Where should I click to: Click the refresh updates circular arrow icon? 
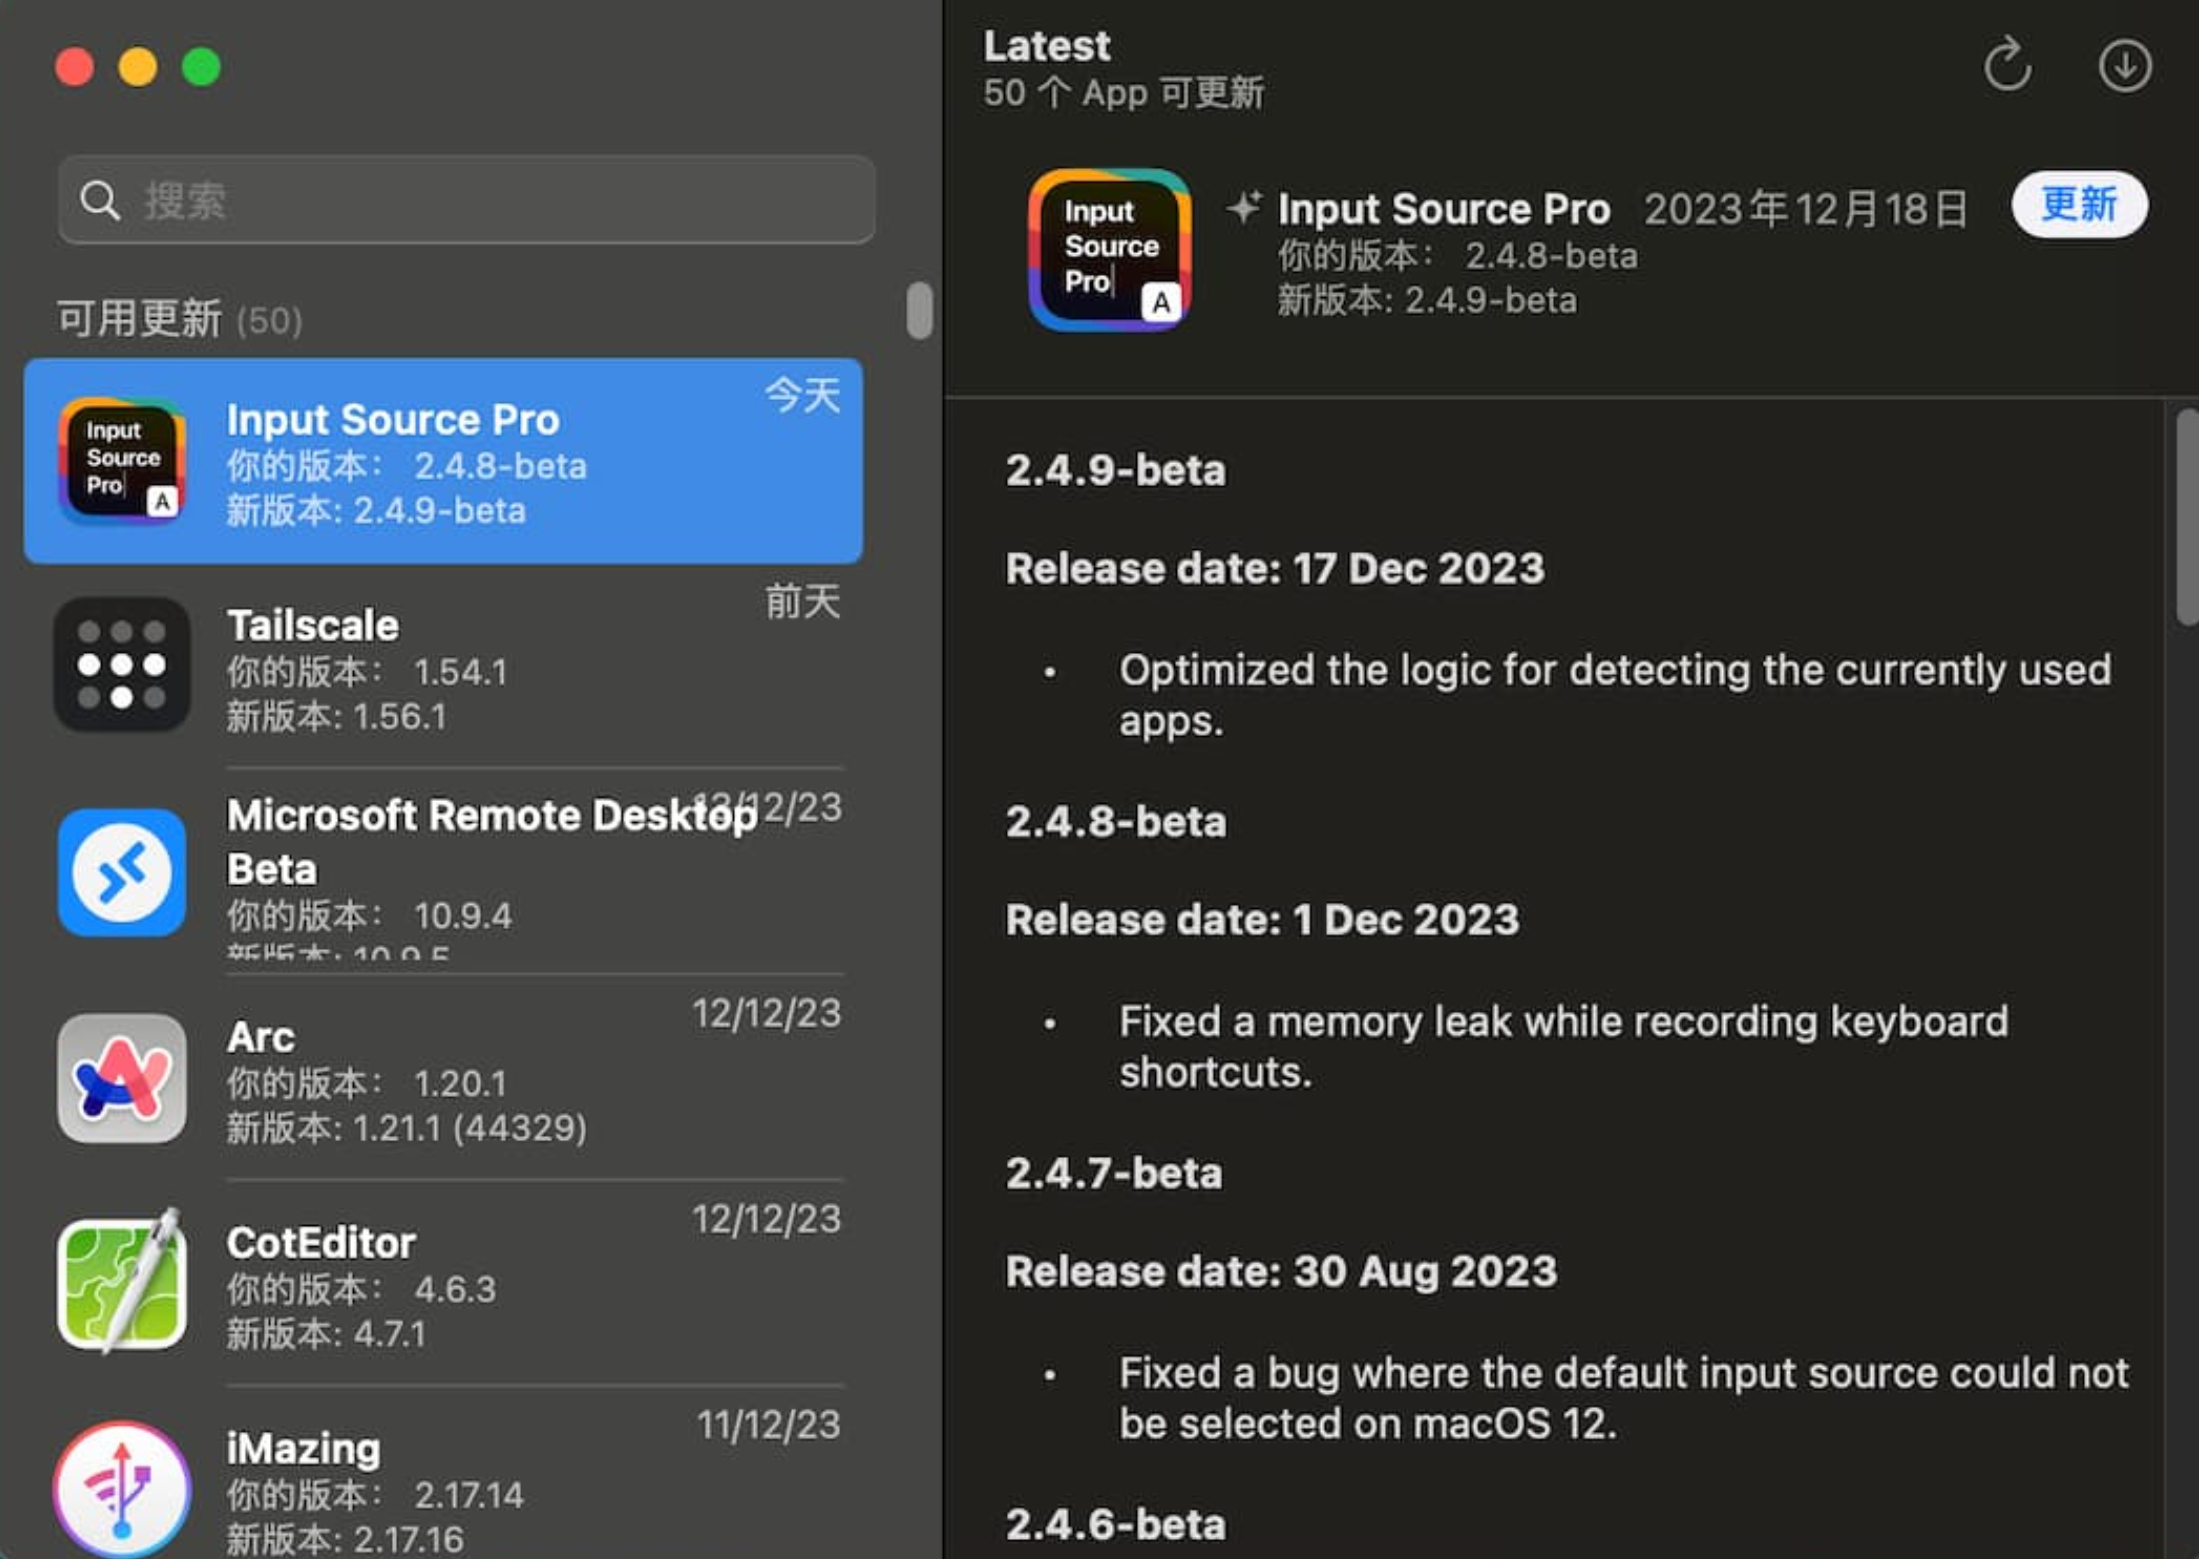[x=2007, y=66]
